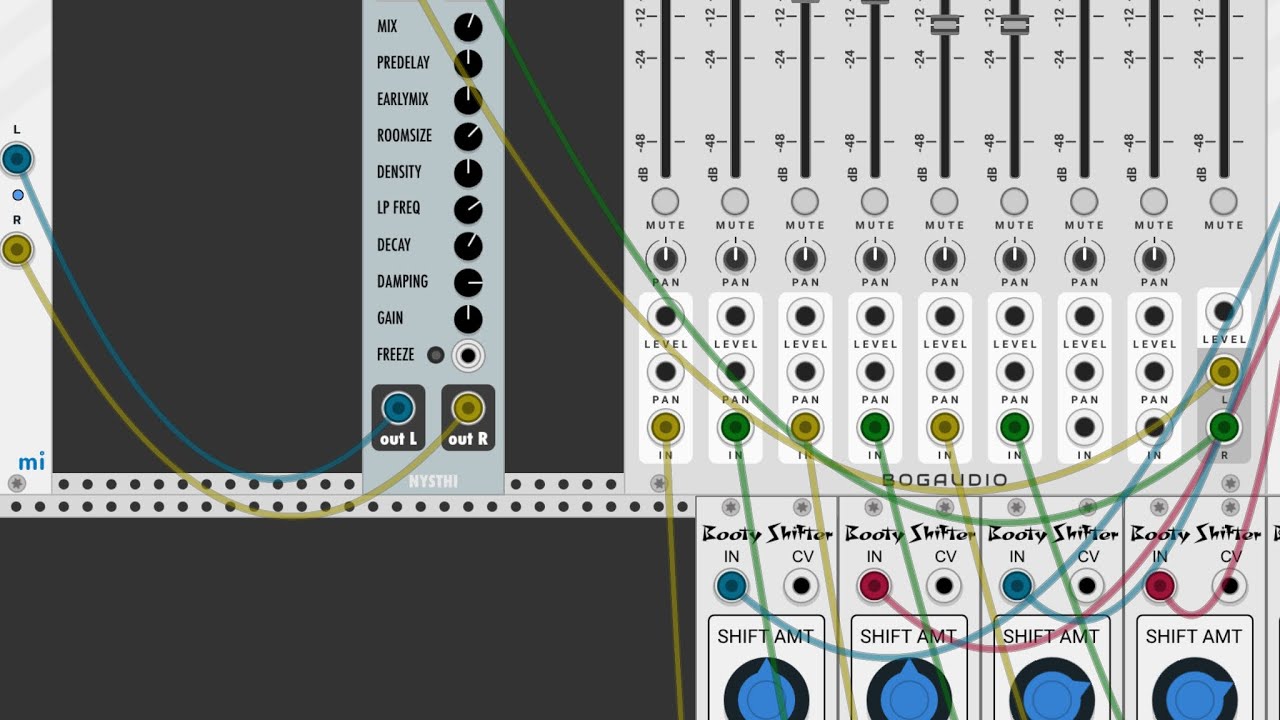Click the sixth channel PAN knob
The image size is (1280, 720).
pyautogui.click(x=1015, y=259)
